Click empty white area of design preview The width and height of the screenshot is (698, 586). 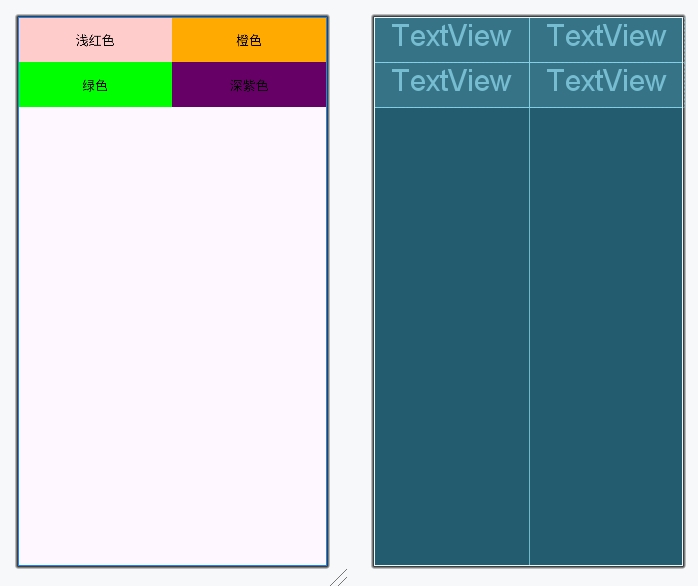coord(172,330)
